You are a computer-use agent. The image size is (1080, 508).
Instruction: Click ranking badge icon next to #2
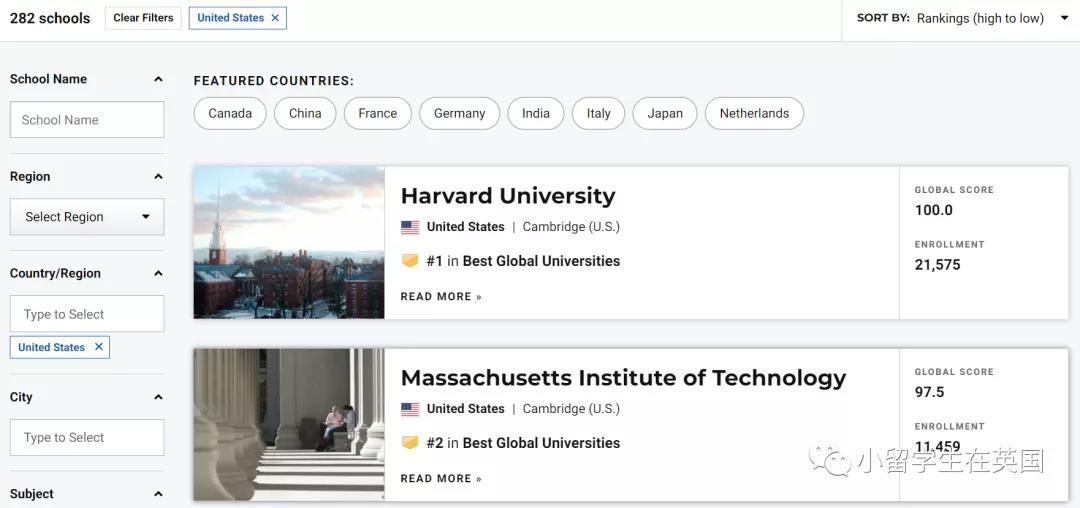tap(410, 443)
